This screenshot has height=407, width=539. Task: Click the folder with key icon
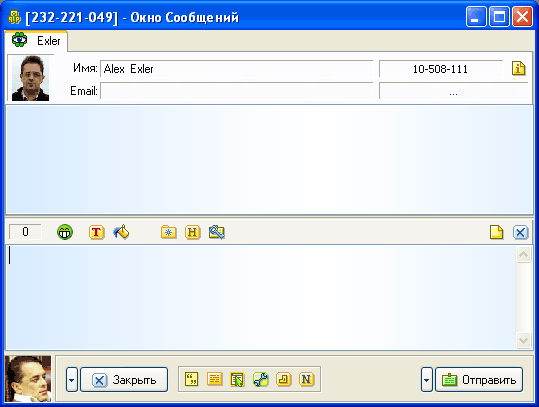click(217, 232)
